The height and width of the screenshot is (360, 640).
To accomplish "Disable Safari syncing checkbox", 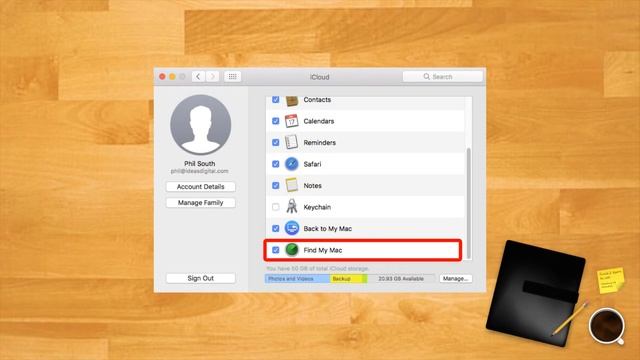I will click(276, 164).
